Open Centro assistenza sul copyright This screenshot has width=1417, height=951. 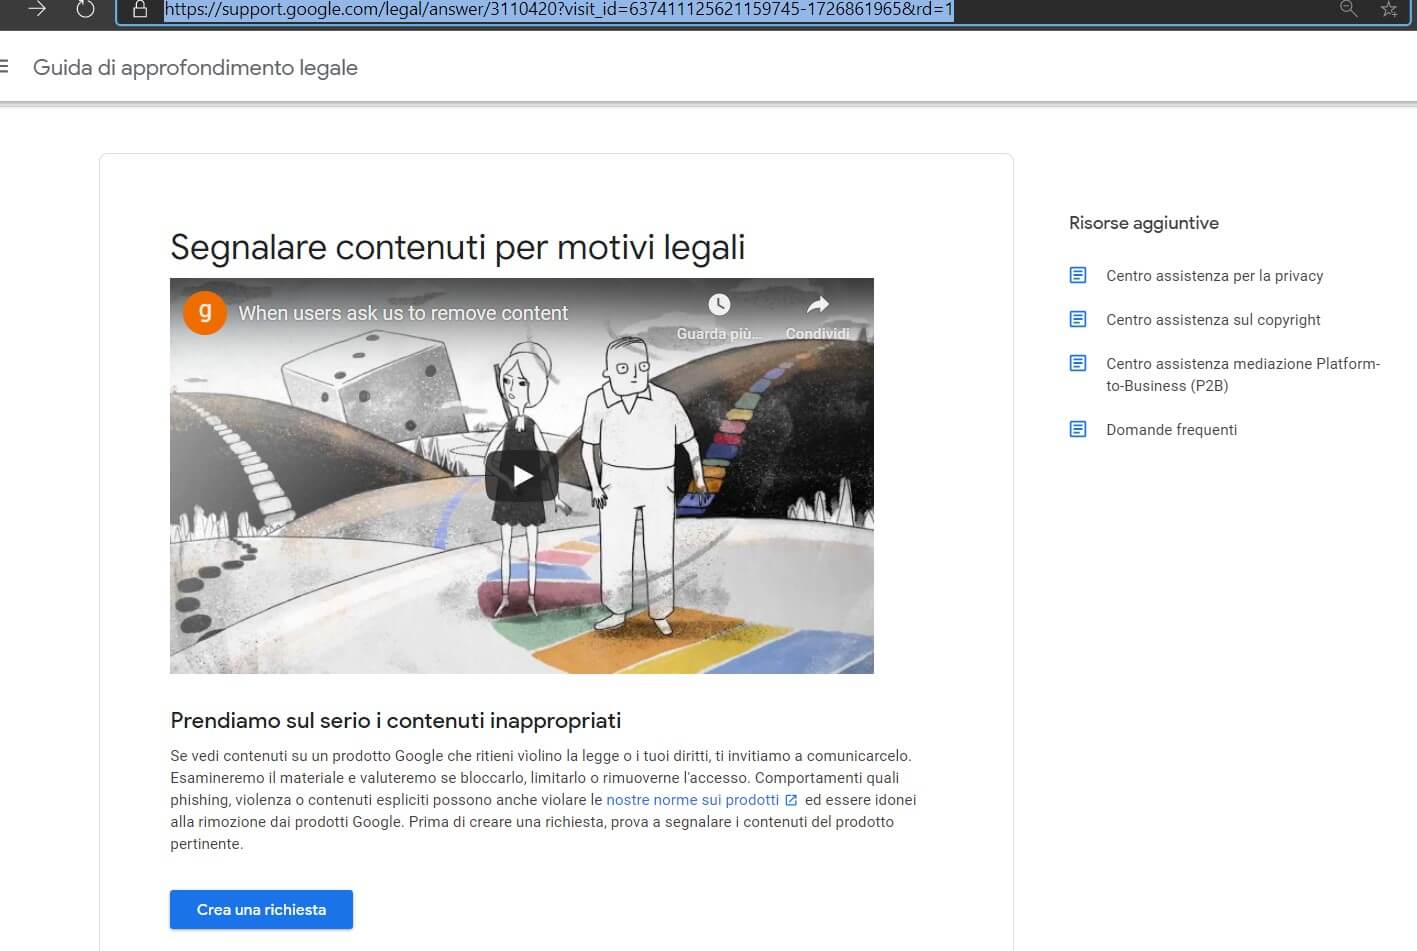tap(1213, 320)
